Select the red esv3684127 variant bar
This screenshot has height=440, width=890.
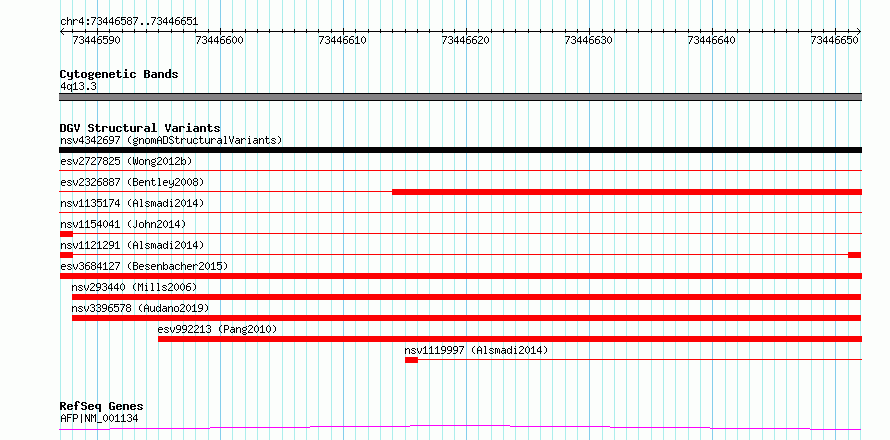[461, 276]
